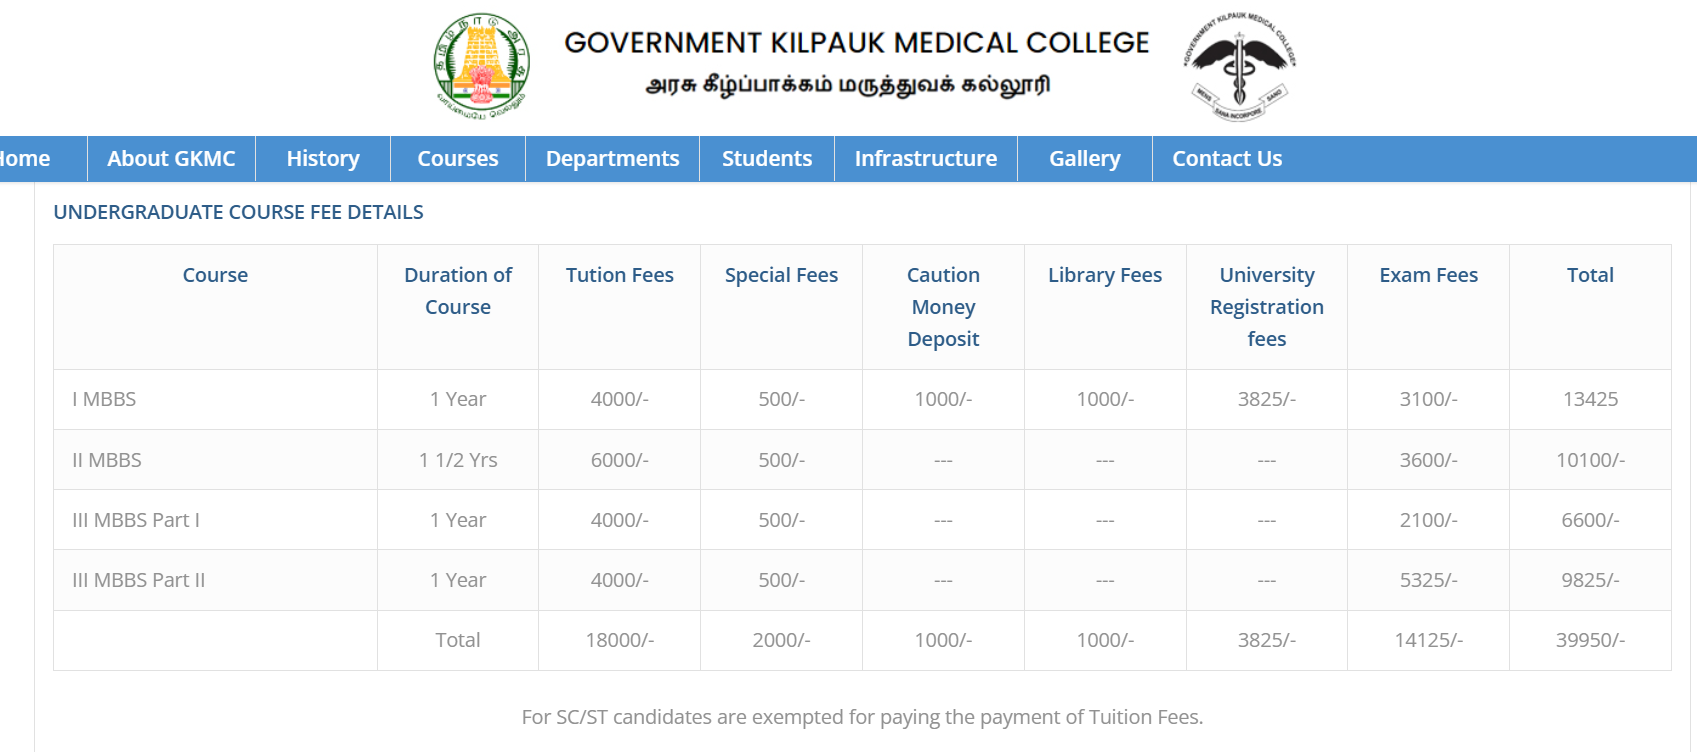Image resolution: width=1697 pixels, height=752 pixels.
Task: Open the About GKMC menu
Action: tap(171, 159)
